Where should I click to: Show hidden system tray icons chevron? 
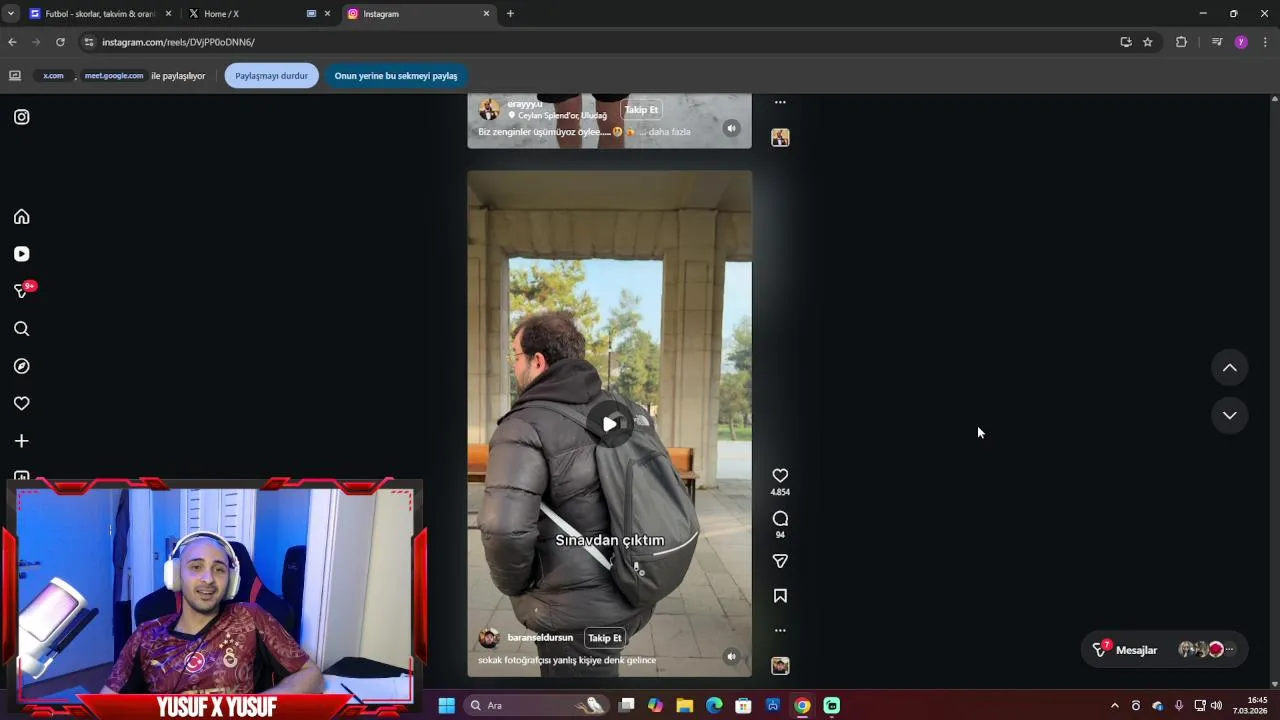coord(1115,706)
